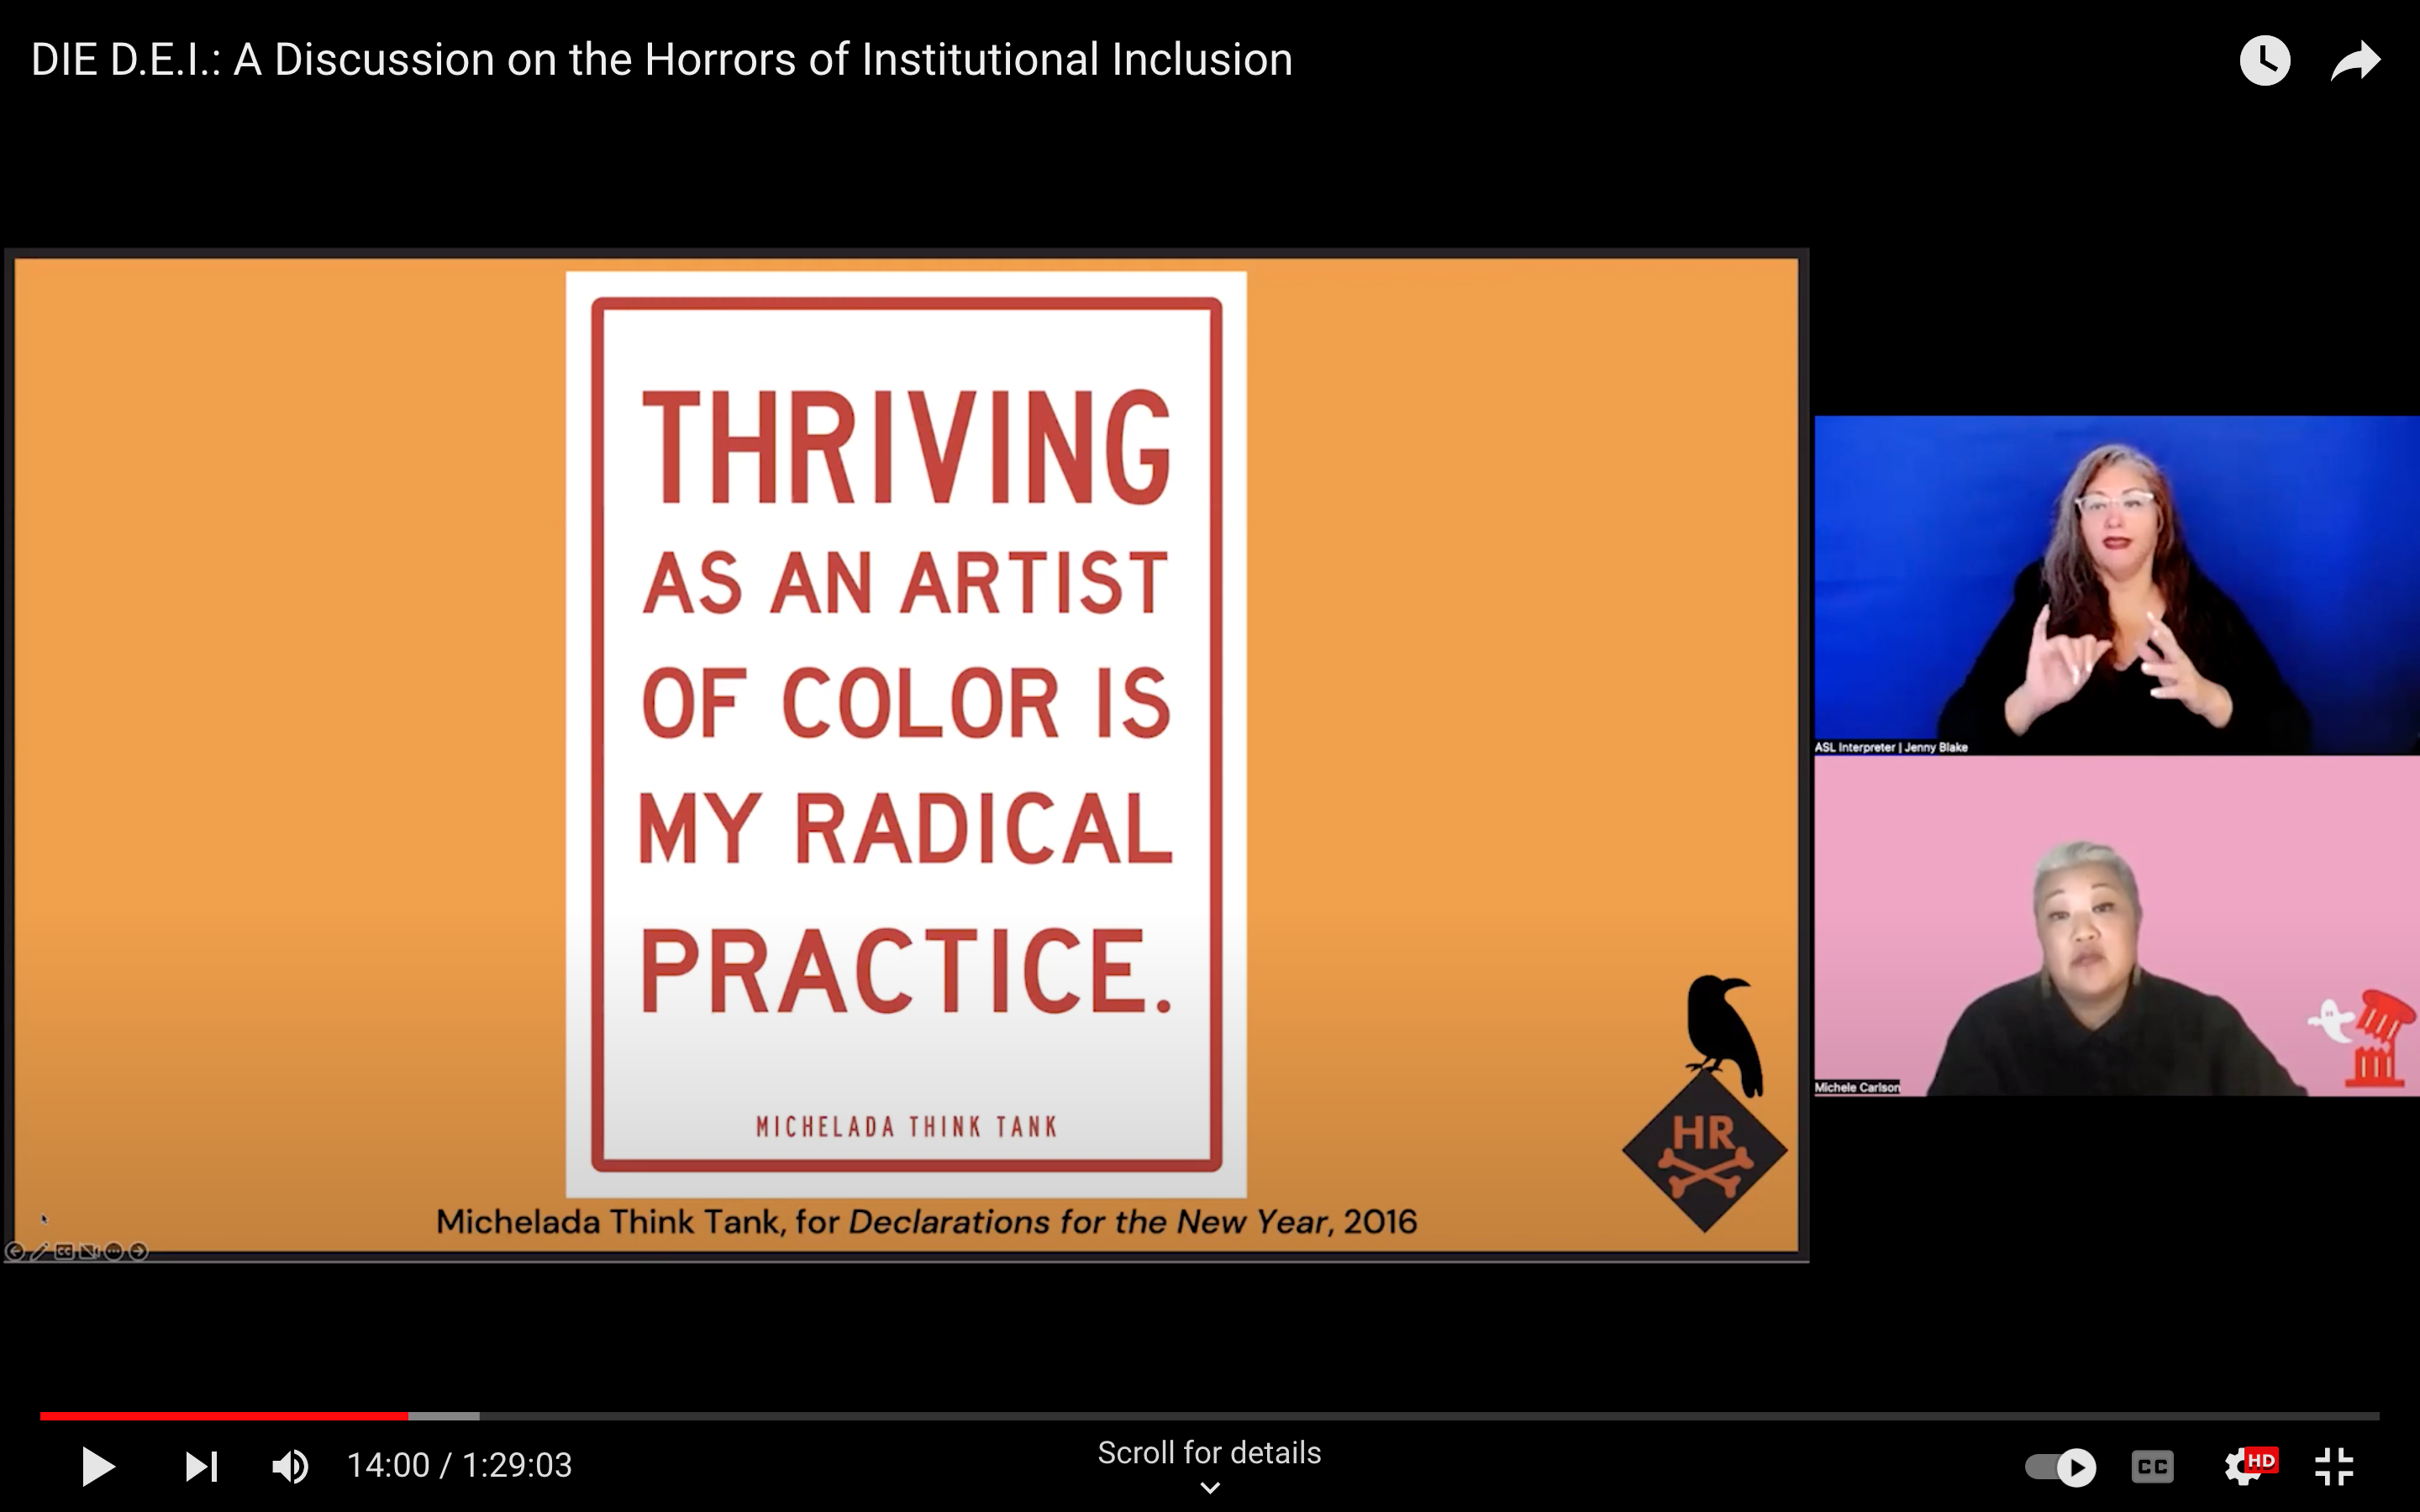The image size is (2420, 1512).
Task: Expand details via the down chevron
Action: click(x=1209, y=1488)
